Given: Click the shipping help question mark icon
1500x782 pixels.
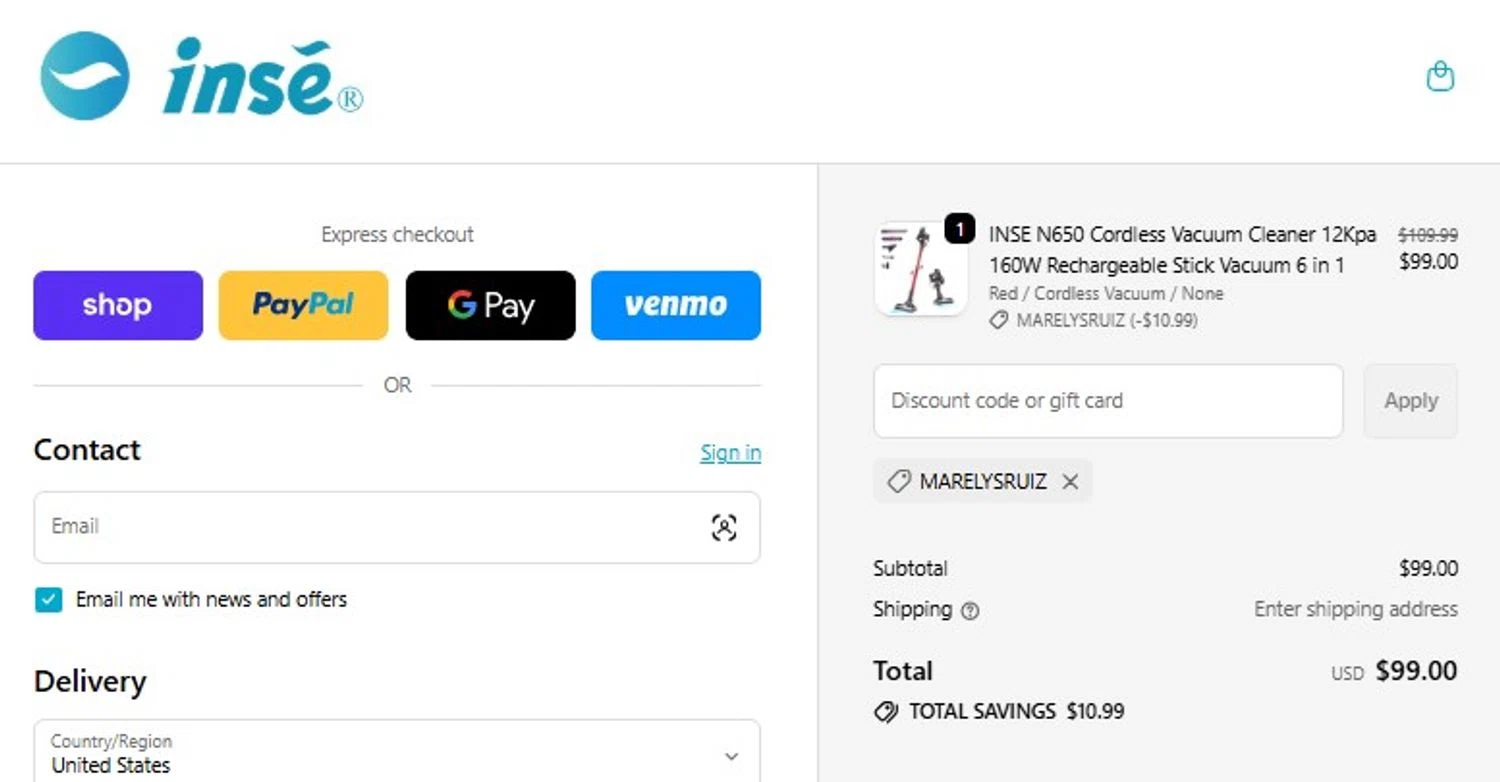Looking at the screenshot, I should click(x=969, y=611).
